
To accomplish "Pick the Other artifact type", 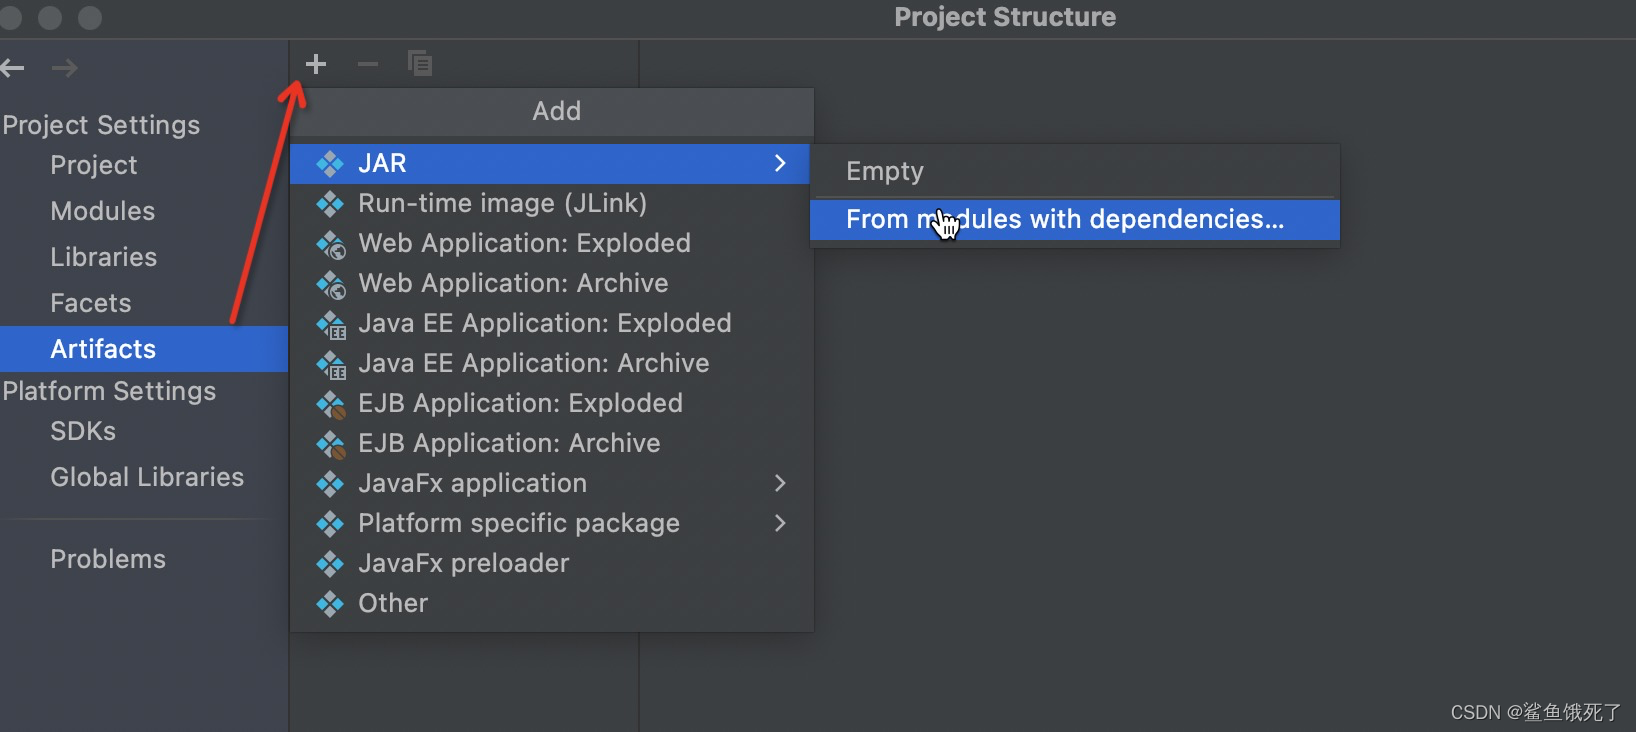I will 393,604.
